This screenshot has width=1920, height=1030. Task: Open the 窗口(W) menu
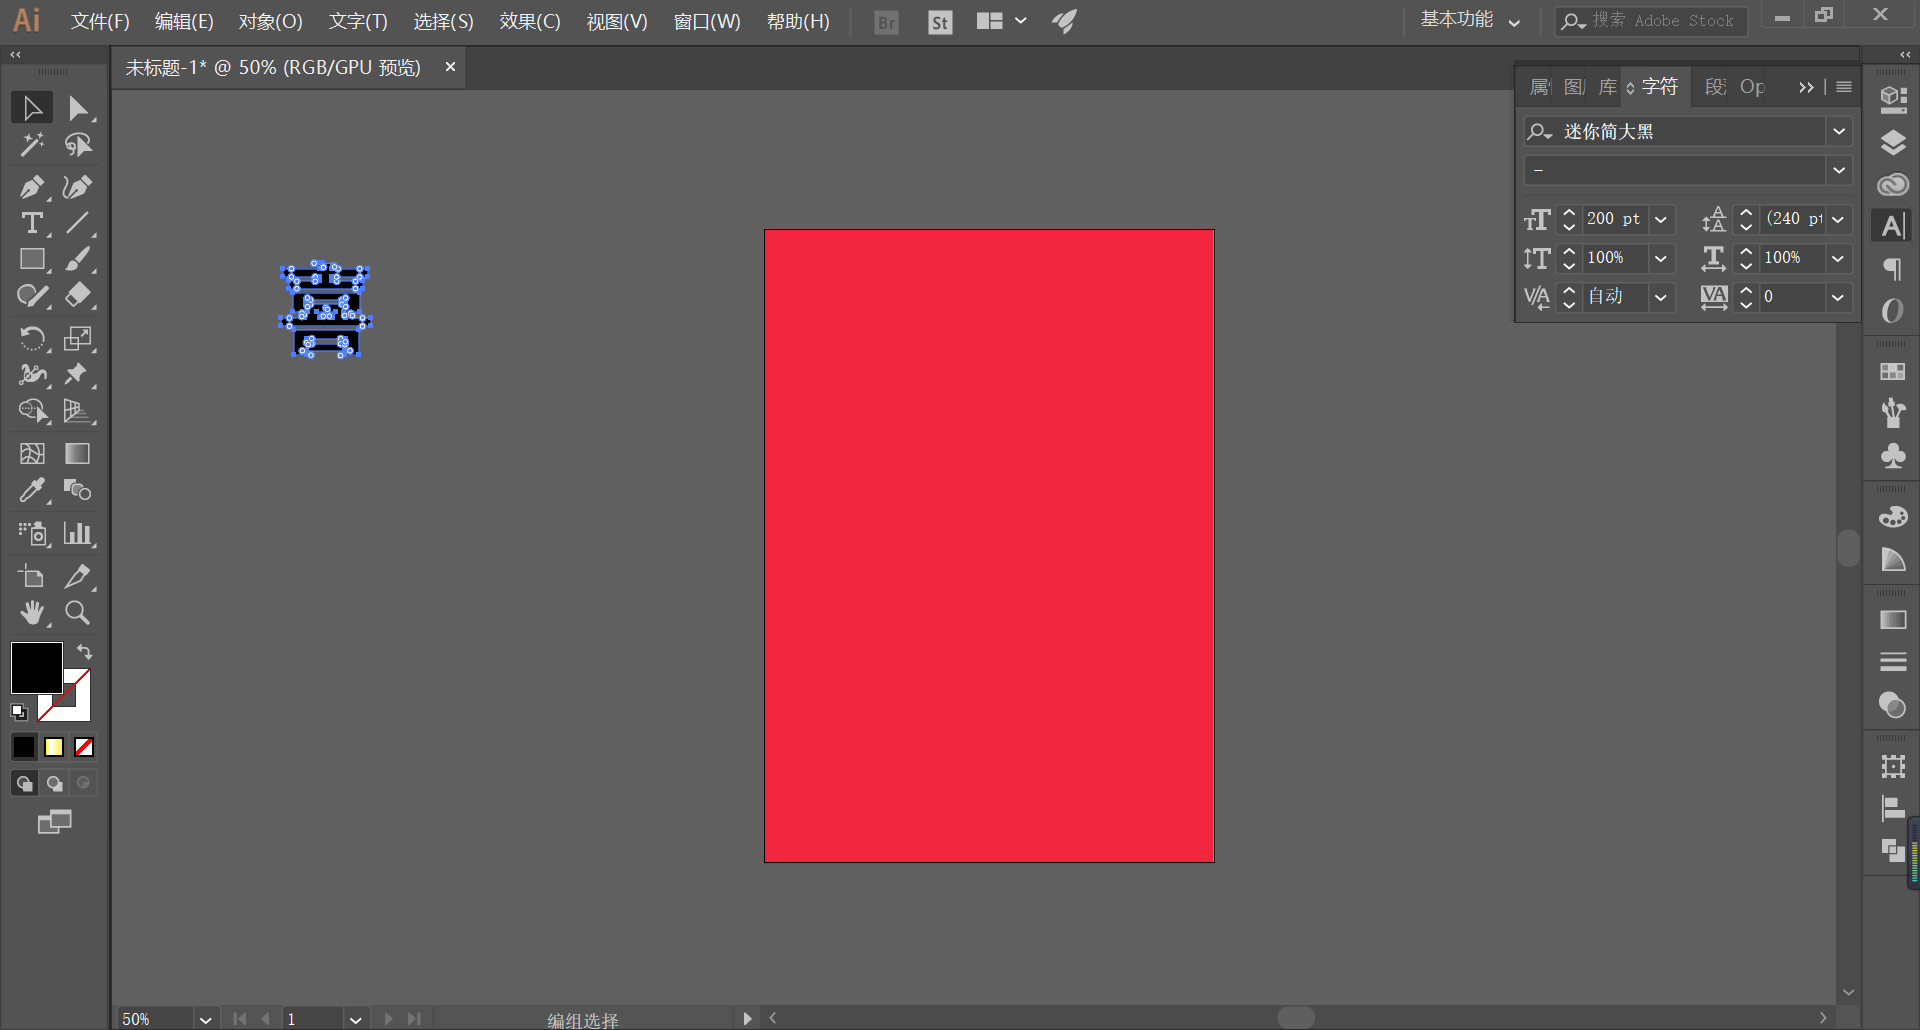(x=707, y=21)
